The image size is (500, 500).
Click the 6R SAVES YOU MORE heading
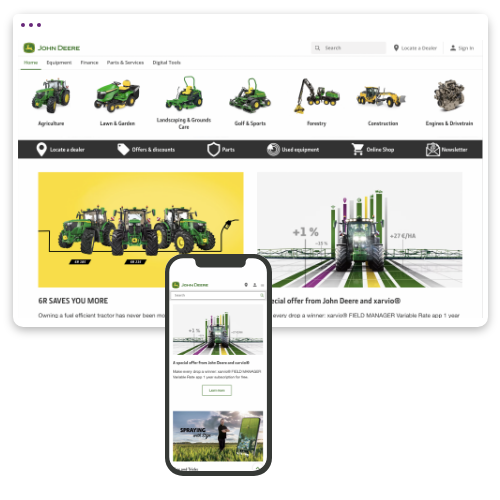73,301
